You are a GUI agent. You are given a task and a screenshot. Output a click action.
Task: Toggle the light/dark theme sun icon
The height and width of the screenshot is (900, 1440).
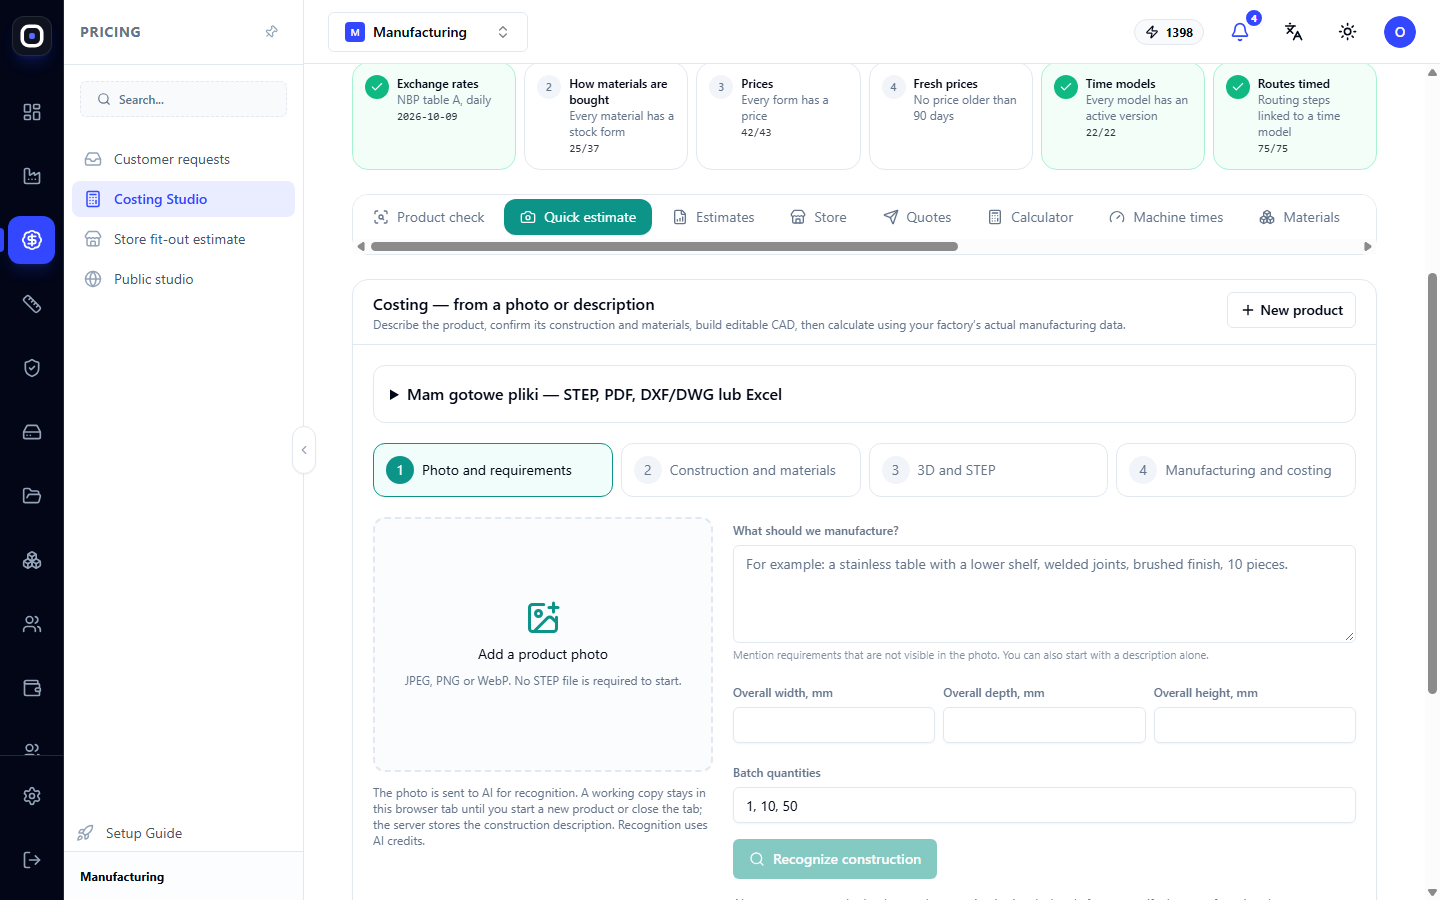click(1348, 32)
